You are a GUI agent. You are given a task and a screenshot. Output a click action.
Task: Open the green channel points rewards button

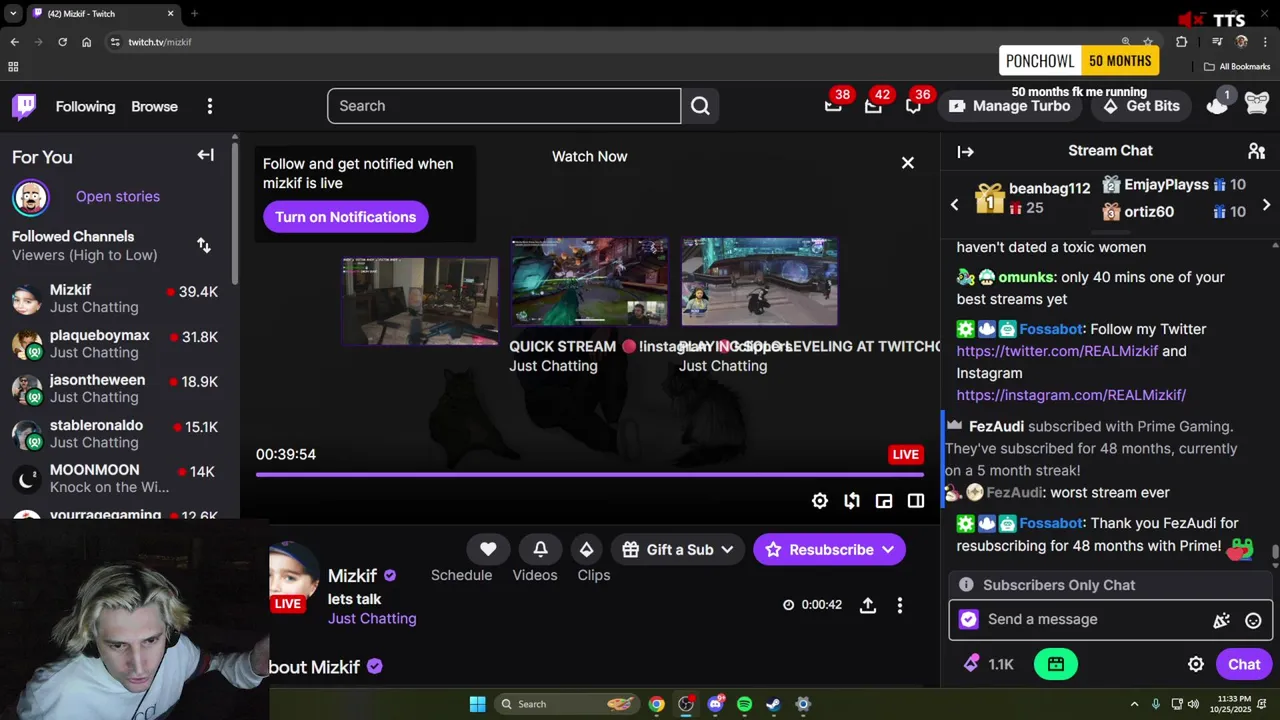[1056, 664]
